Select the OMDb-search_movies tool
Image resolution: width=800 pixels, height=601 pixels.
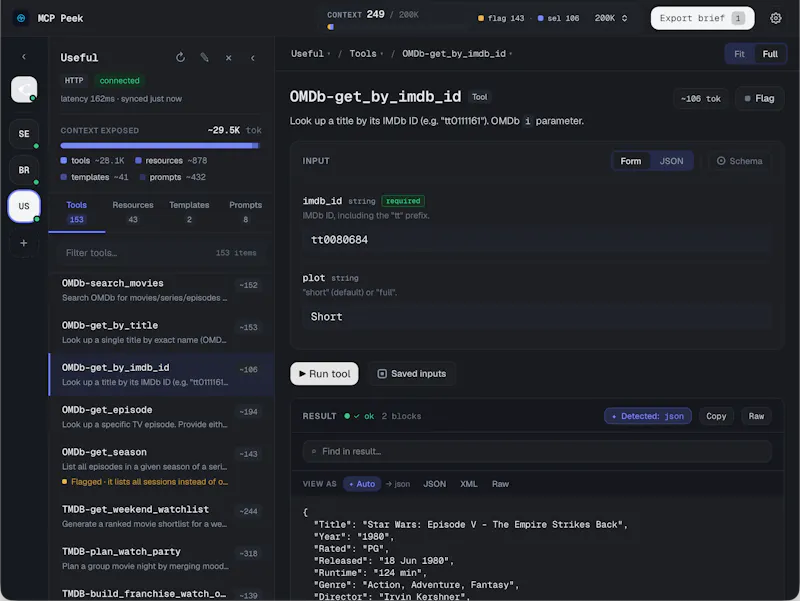click(x=161, y=290)
